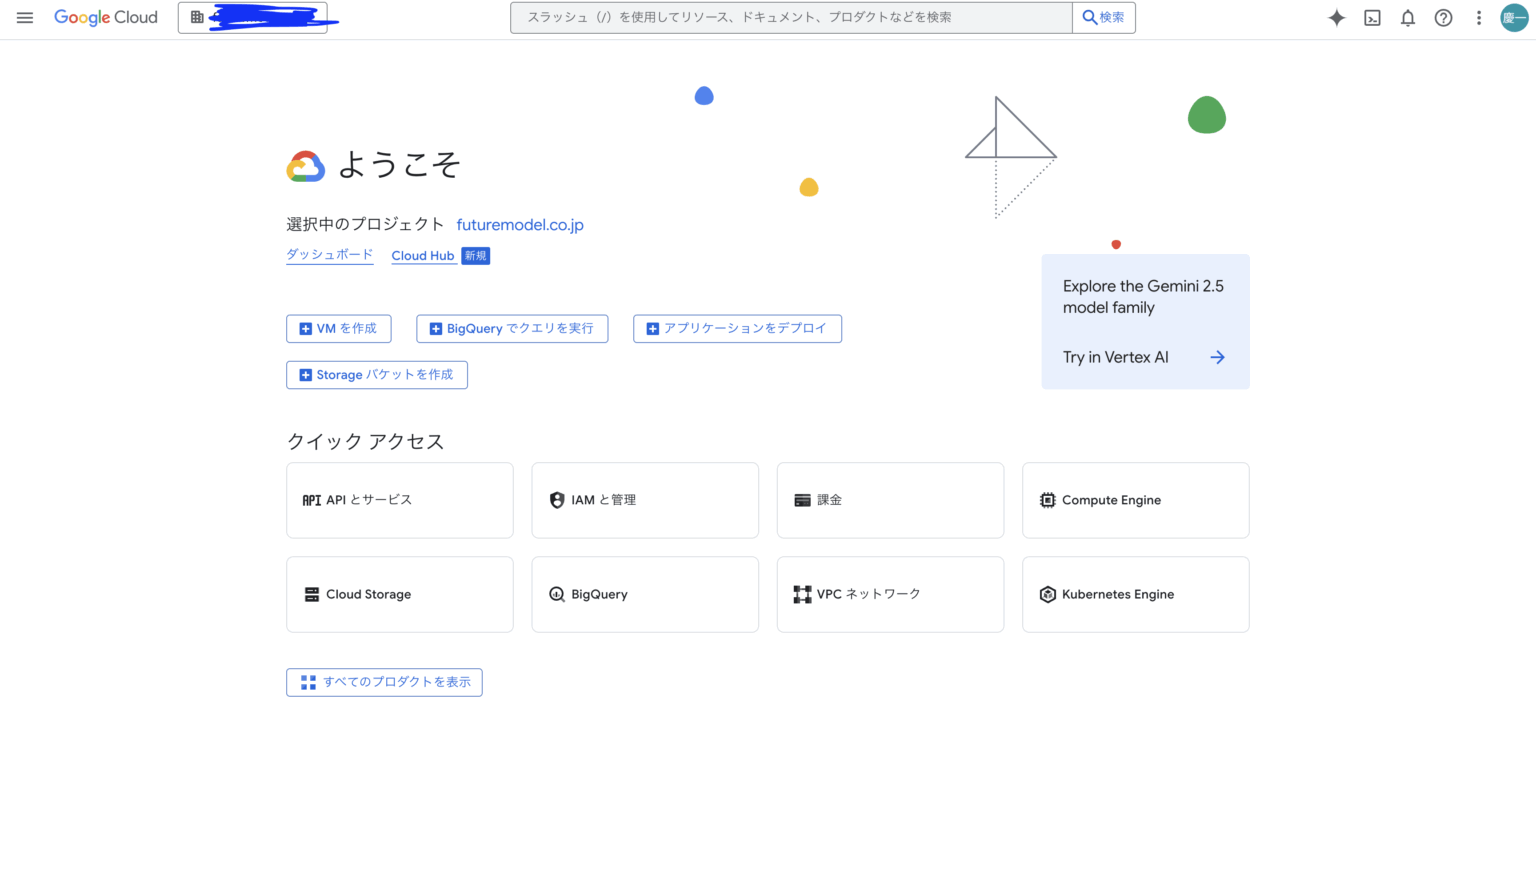
Task: Open the notifications bell
Action: [x=1408, y=17]
